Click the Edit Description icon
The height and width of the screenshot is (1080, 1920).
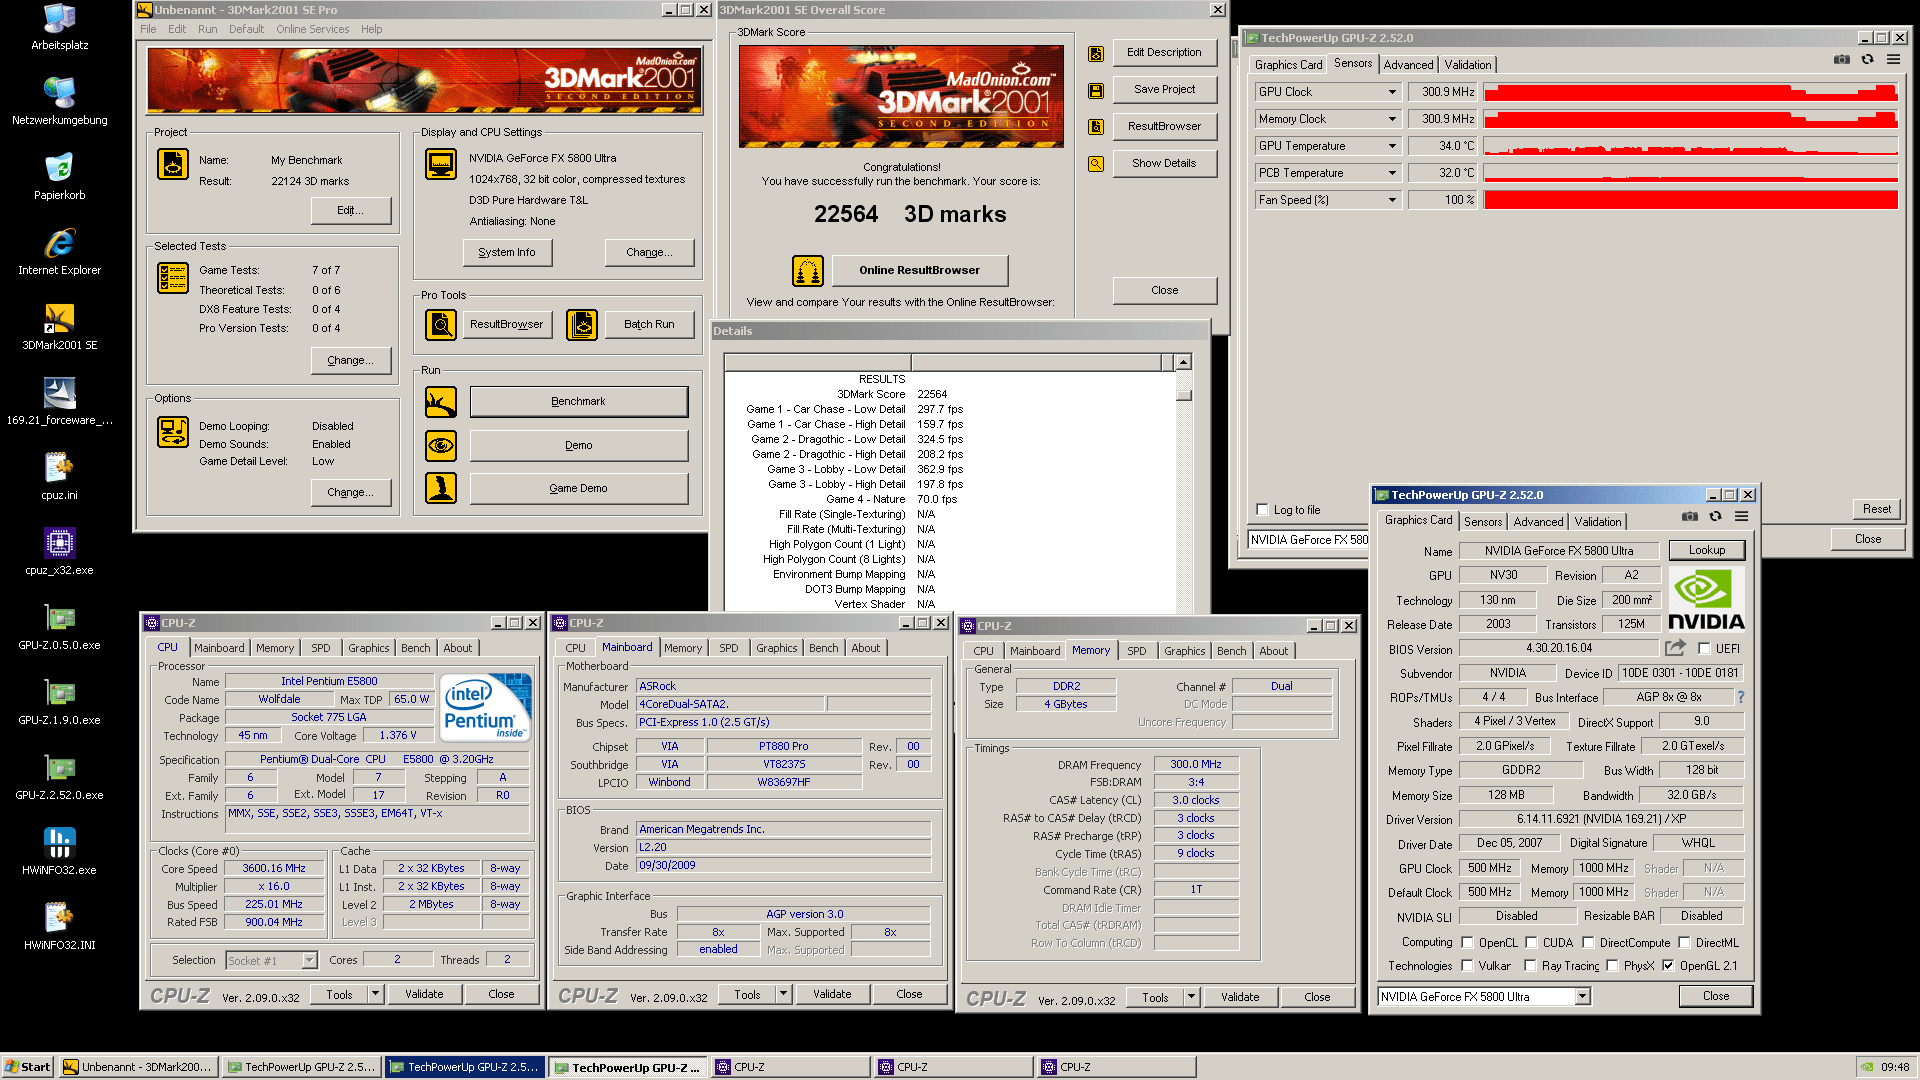tap(1096, 53)
